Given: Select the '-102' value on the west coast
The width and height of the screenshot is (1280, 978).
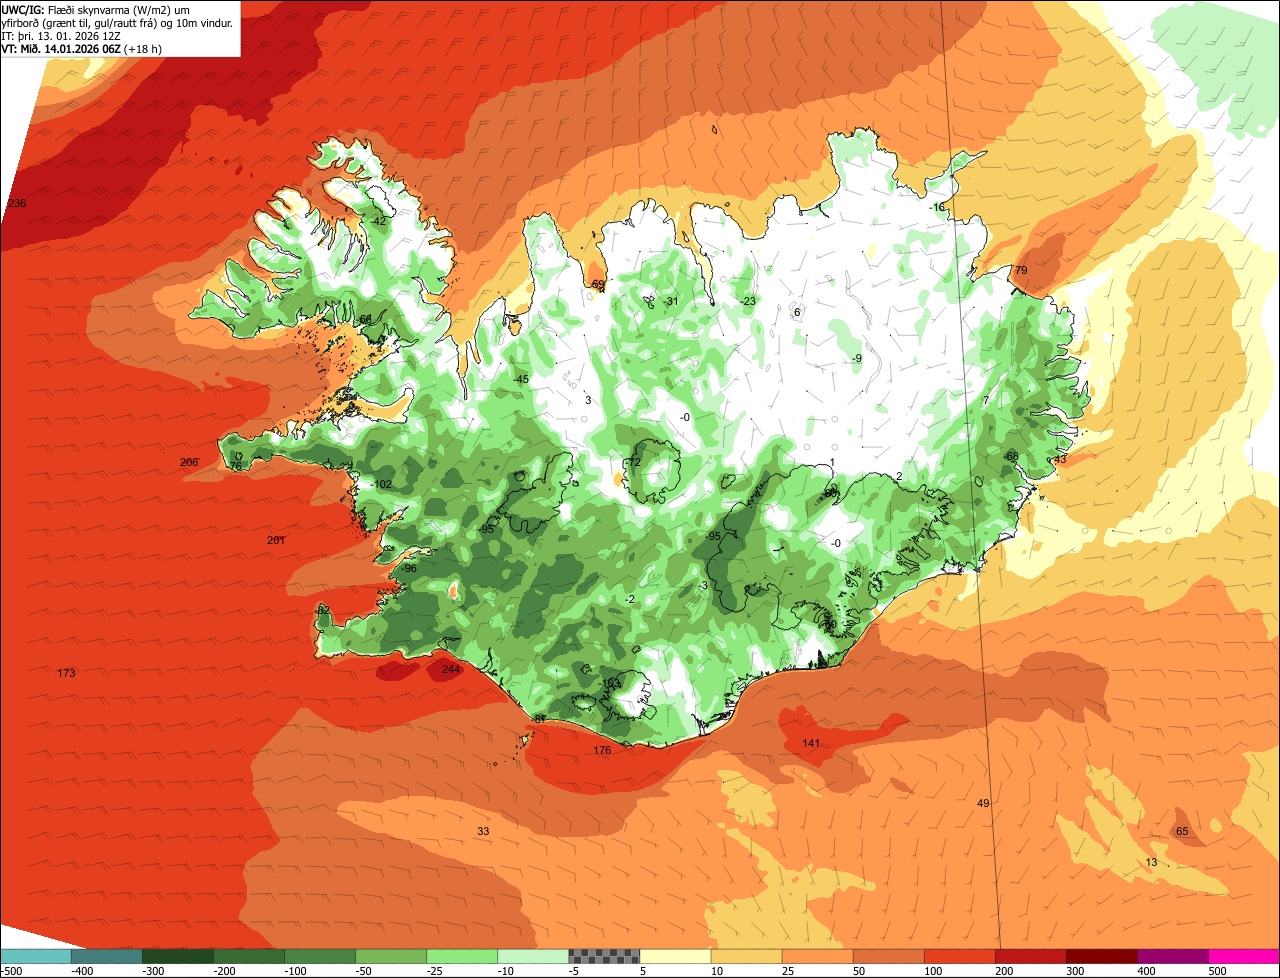Looking at the screenshot, I should [380, 484].
